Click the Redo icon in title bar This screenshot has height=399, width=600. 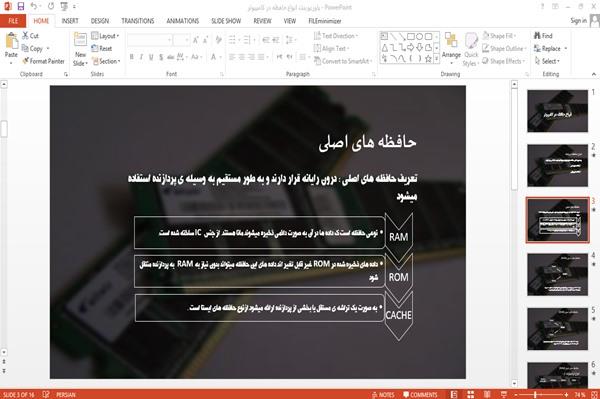pyautogui.click(x=51, y=6)
